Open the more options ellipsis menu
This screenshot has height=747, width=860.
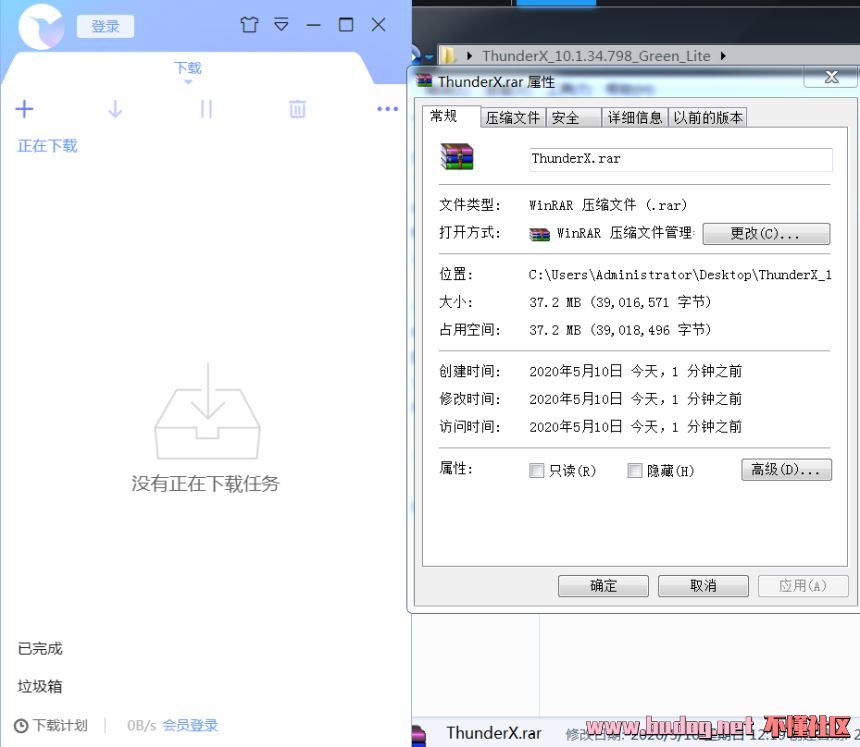click(387, 109)
